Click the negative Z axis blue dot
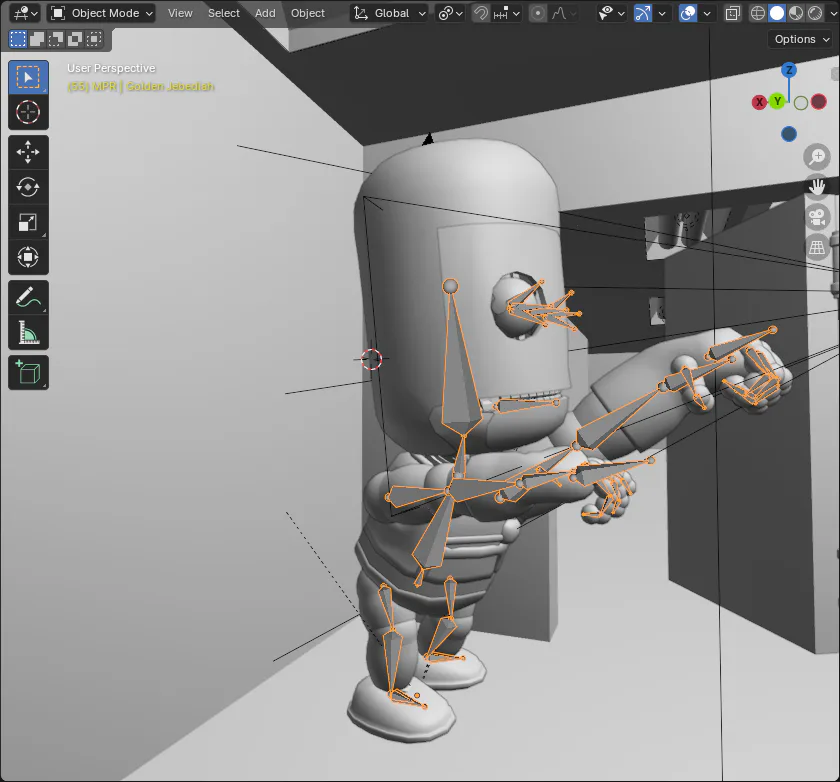This screenshot has width=840, height=782. tap(789, 134)
